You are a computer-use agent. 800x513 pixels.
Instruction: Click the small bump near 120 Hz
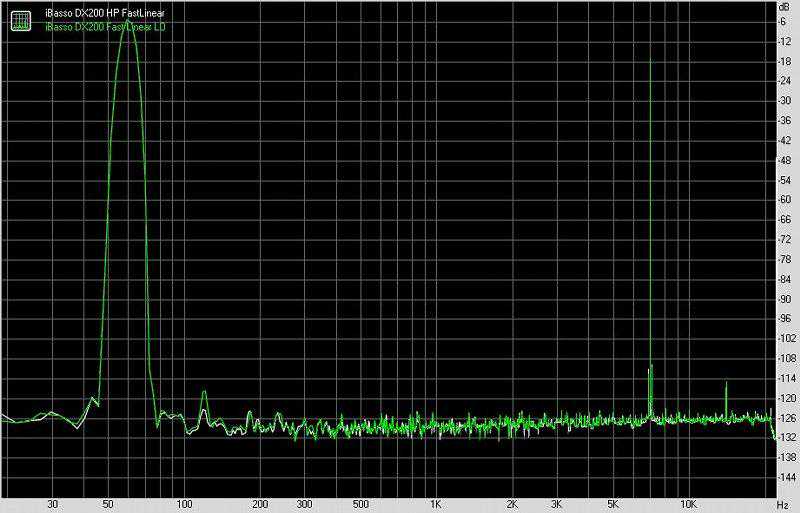203,395
